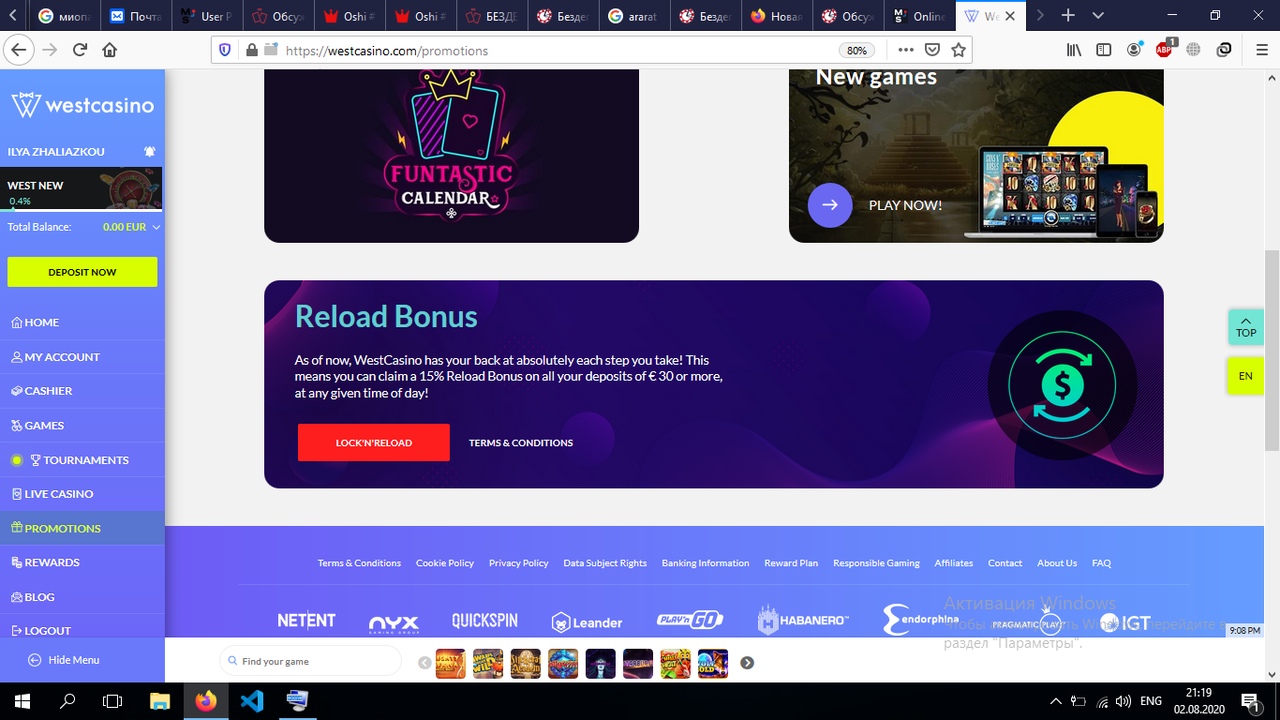
Task: Open the Cookie Policy footer link
Action: [445, 563]
